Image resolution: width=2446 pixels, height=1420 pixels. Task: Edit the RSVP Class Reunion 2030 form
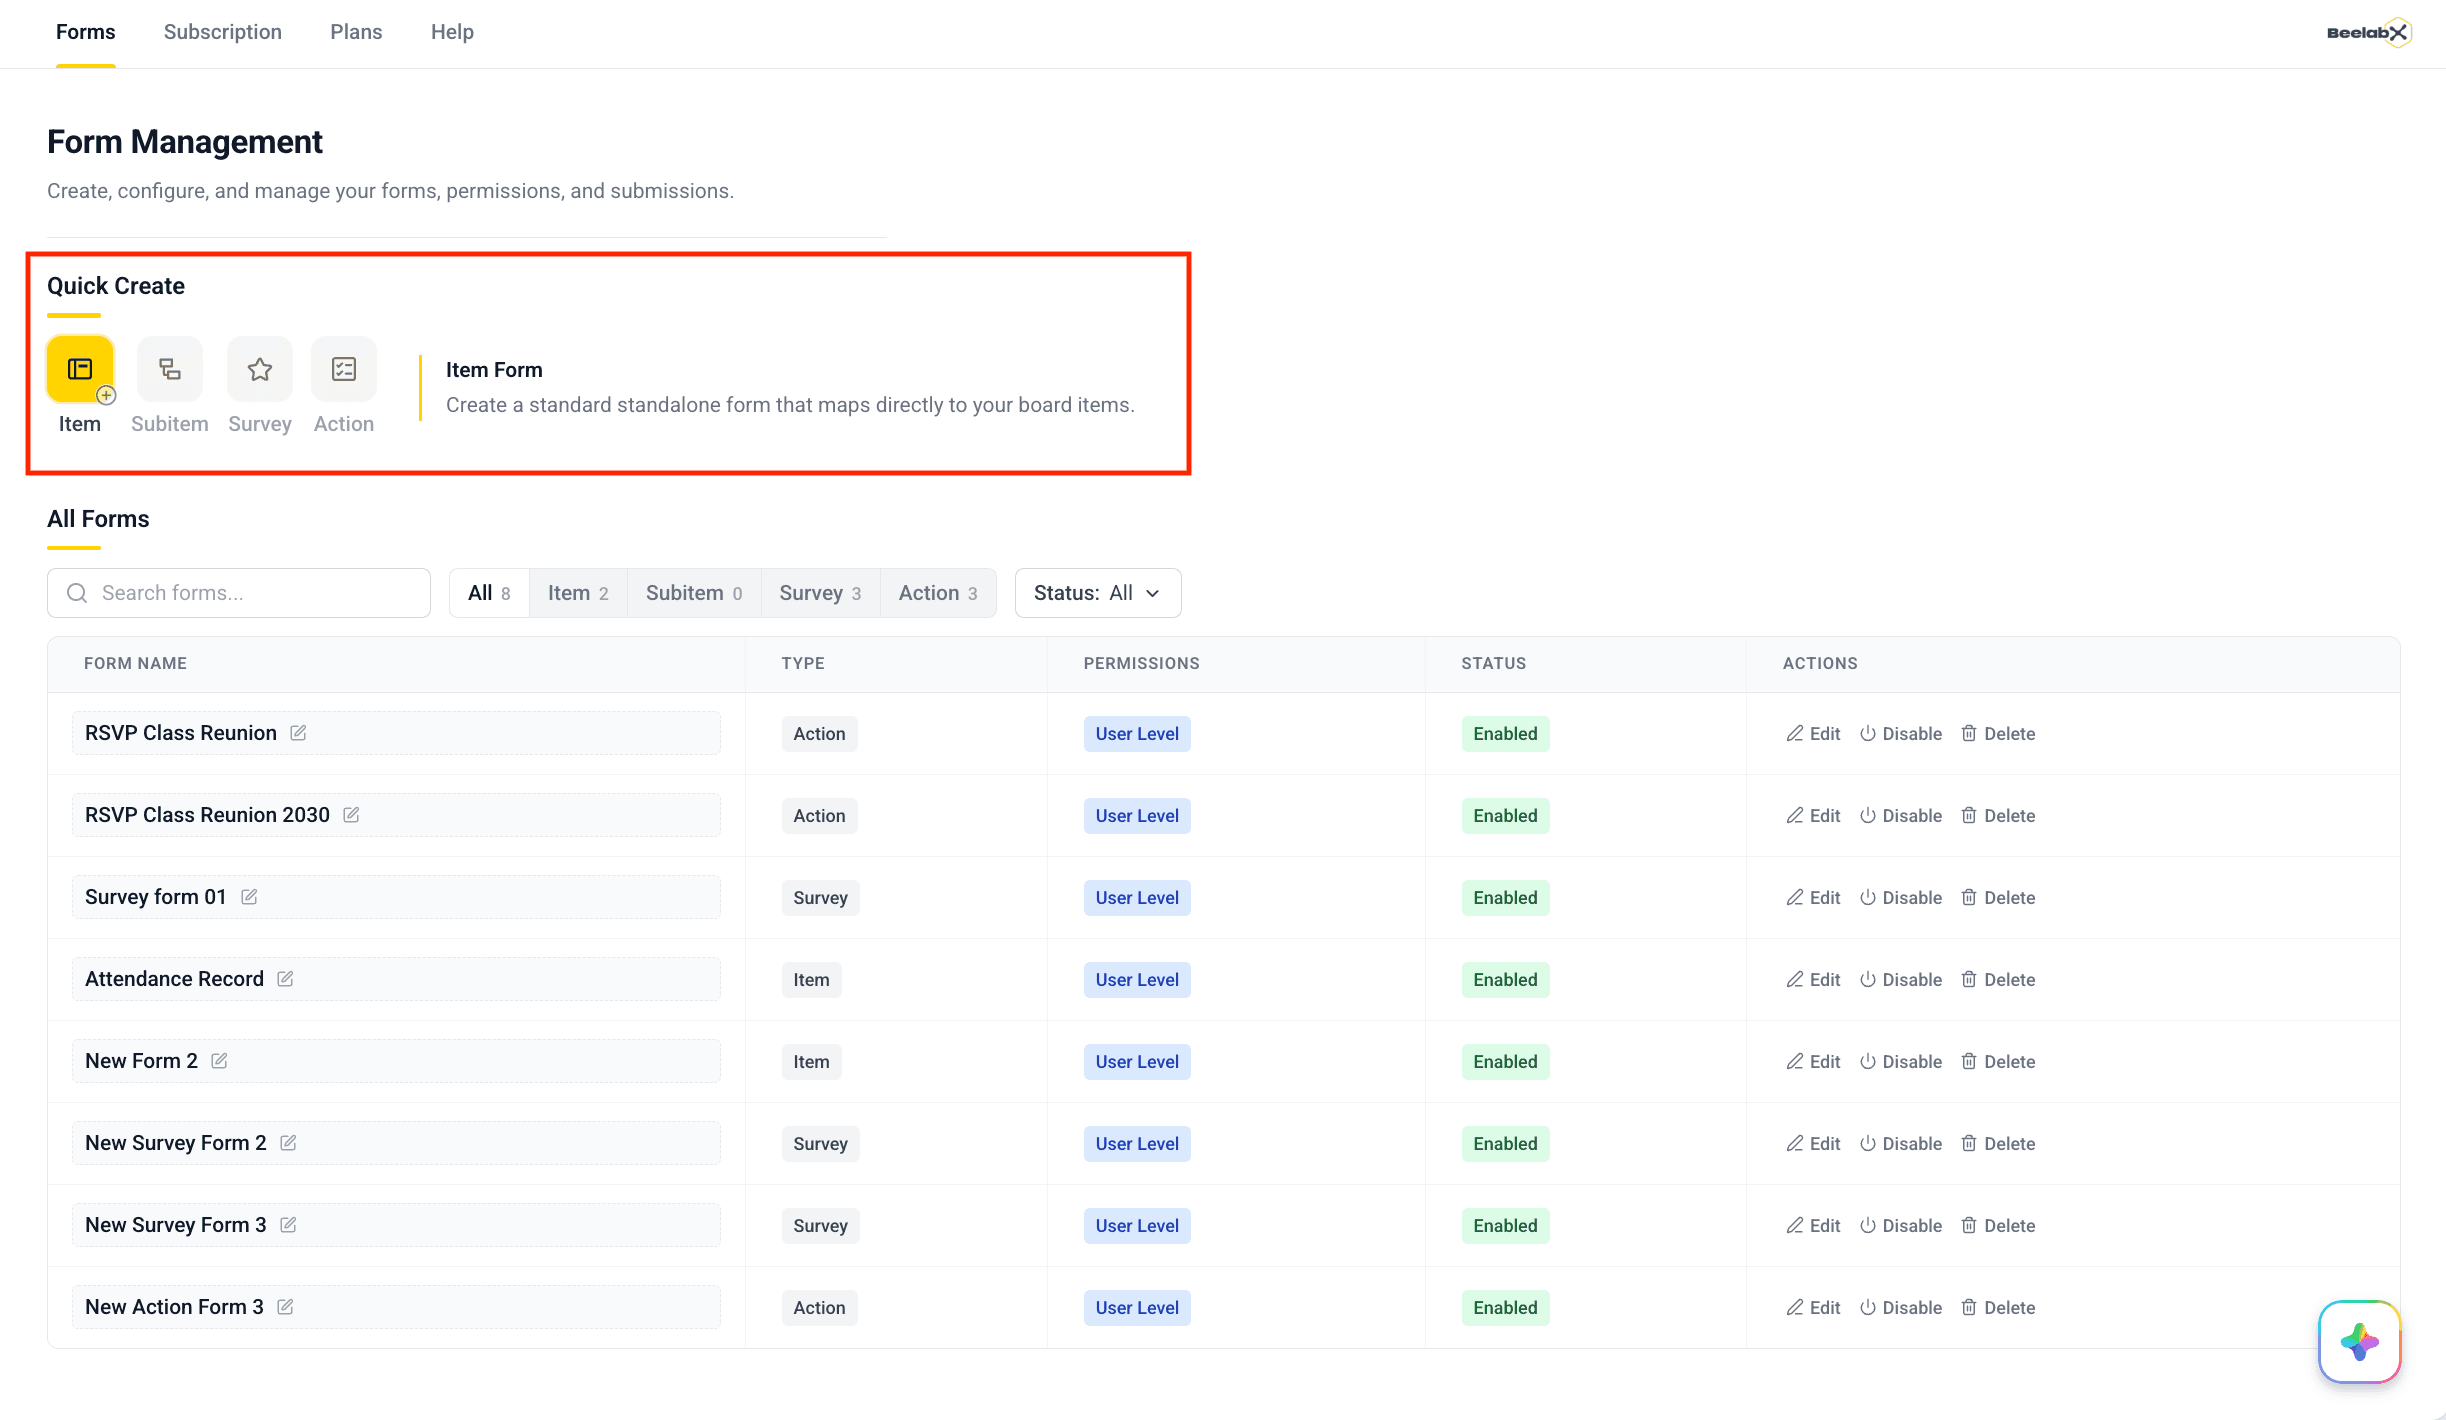point(1813,816)
